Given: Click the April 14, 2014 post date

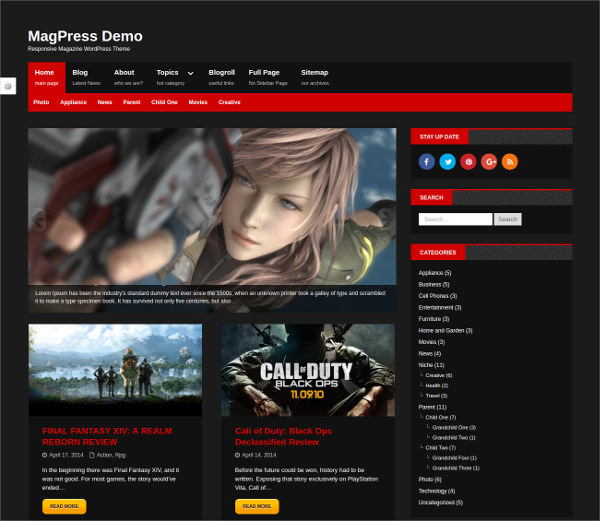Looking at the screenshot, I should click(x=259, y=455).
